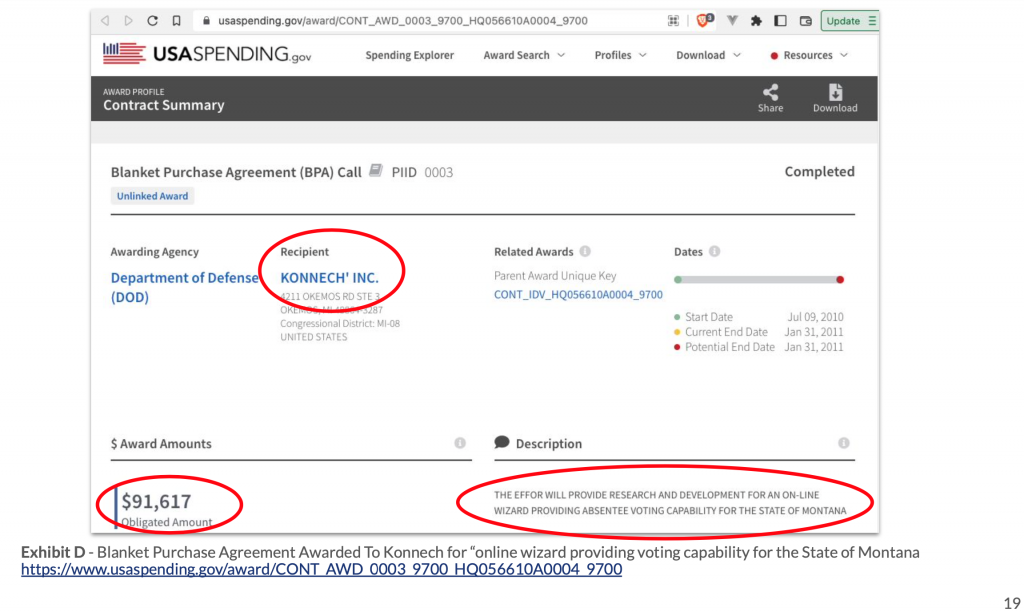Open the Brave Shields lion icon
The image size is (1024, 612).
704,20
